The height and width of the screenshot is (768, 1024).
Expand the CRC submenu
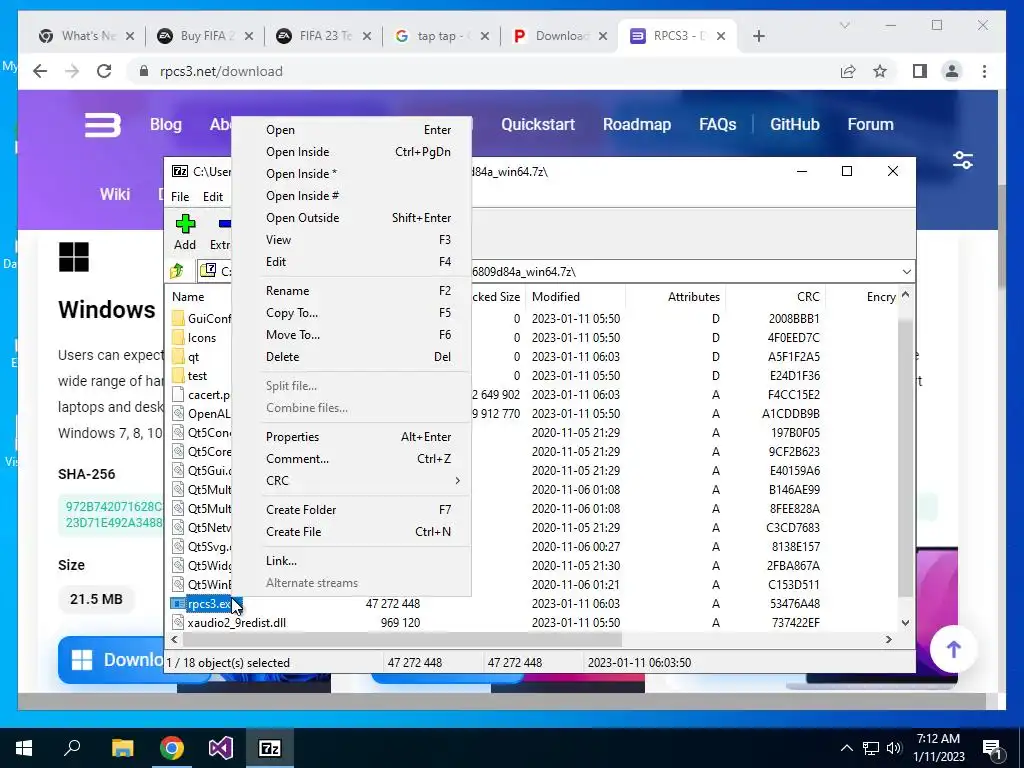[351, 481]
